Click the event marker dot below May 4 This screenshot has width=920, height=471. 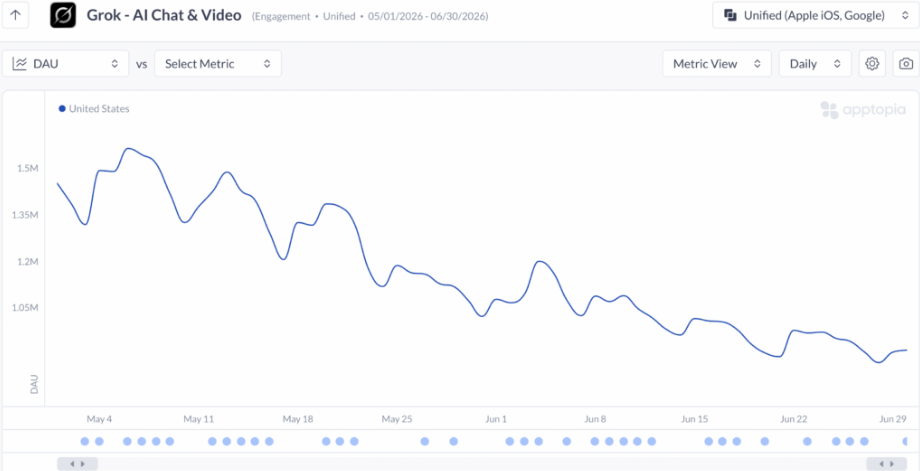click(99, 441)
